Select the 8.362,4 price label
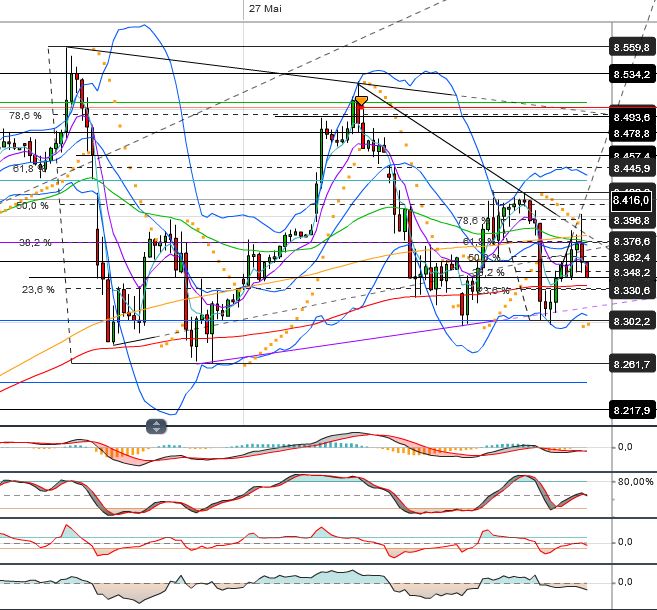This screenshot has width=657, height=610. pyautogui.click(x=632, y=257)
